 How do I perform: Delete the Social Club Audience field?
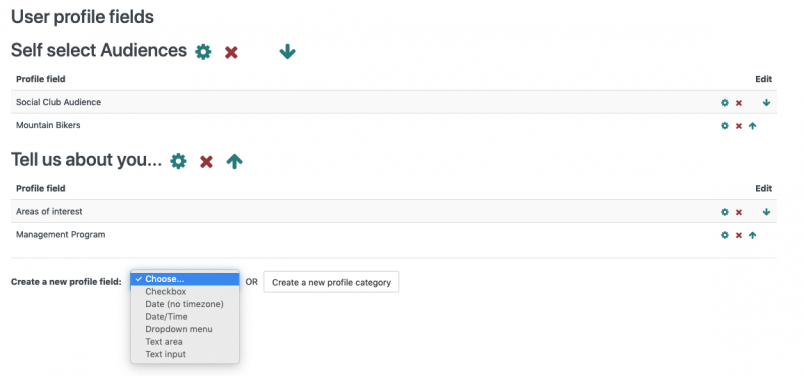tap(739, 103)
